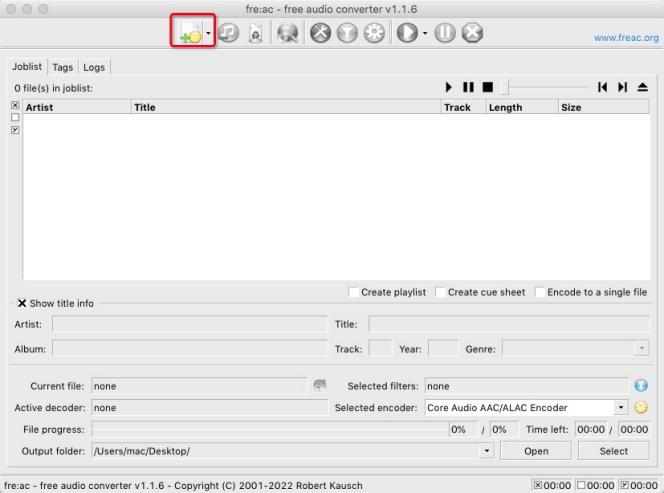Image resolution: width=664 pixels, height=493 pixels.
Task: Click the Year input field
Action: point(443,349)
